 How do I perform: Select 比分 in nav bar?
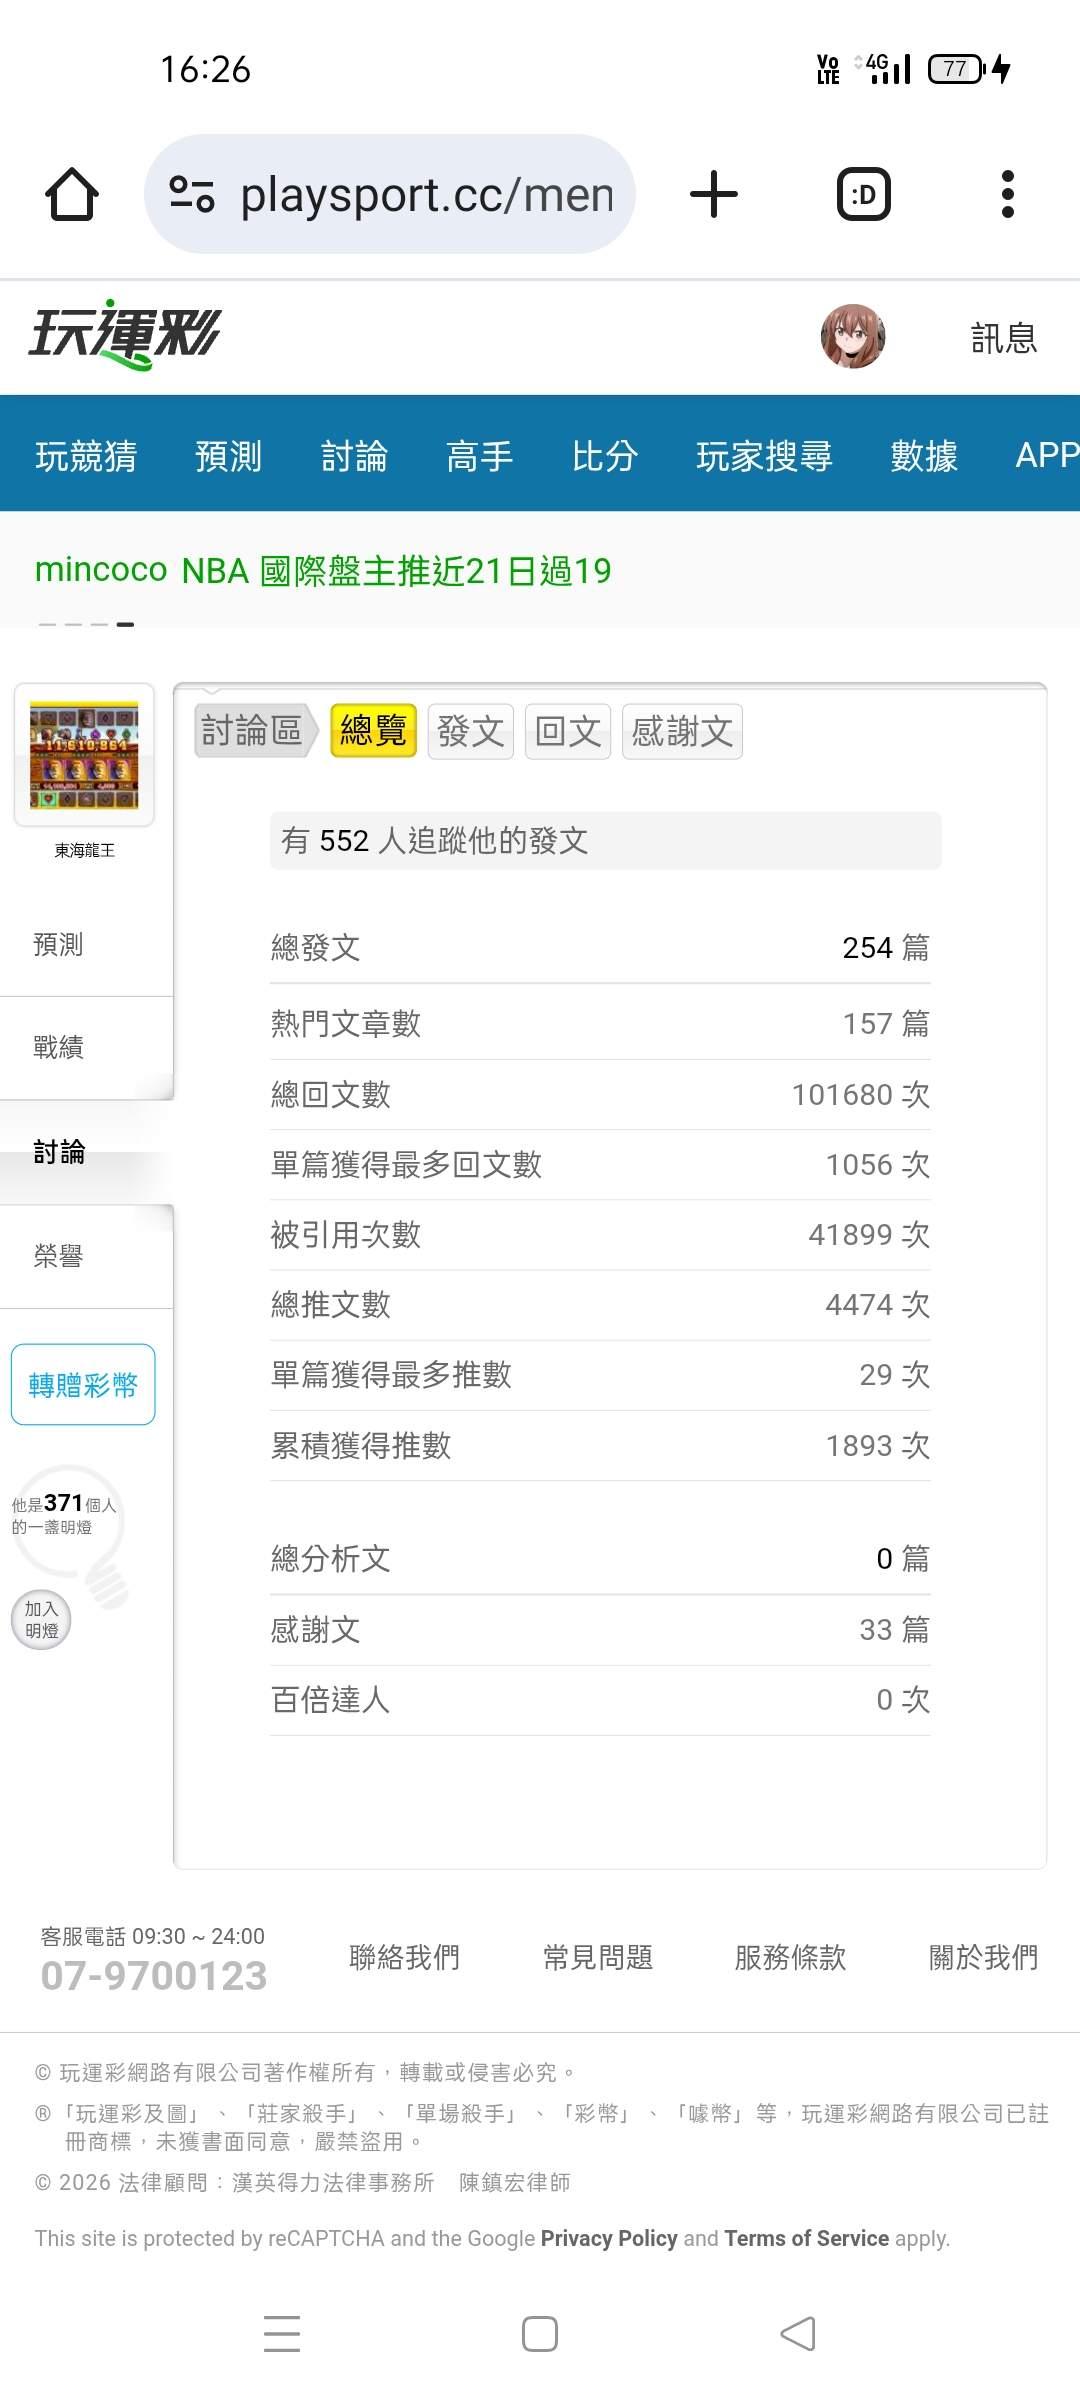pos(605,456)
